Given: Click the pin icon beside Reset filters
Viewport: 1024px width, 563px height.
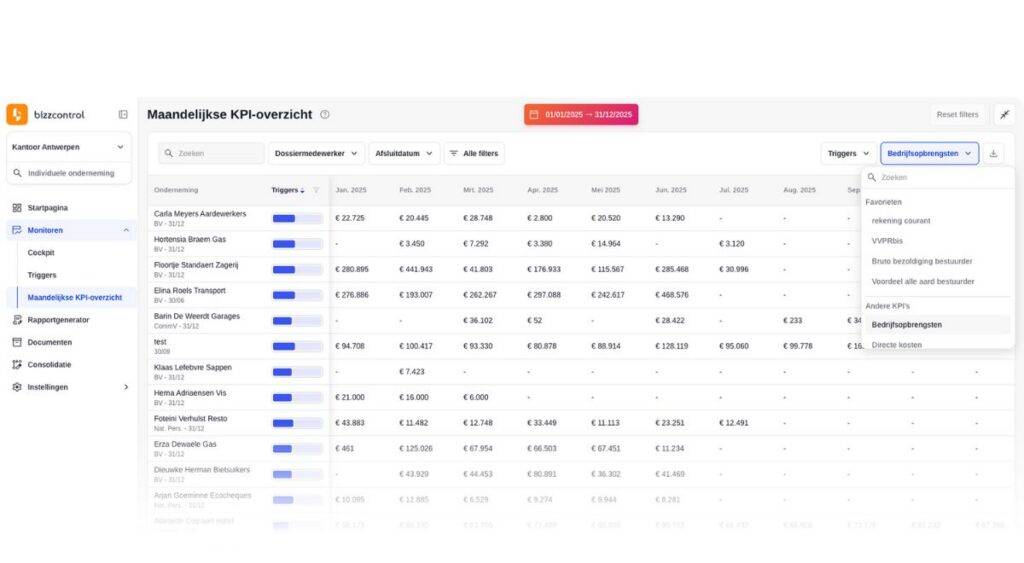Looking at the screenshot, I should (1003, 115).
